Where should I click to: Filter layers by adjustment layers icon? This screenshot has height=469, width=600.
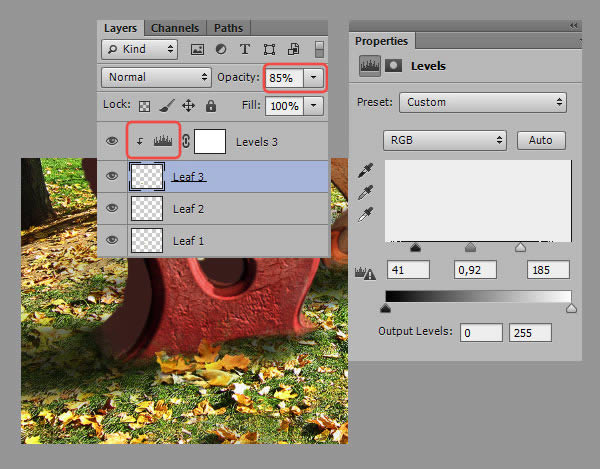click(x=220, y=48)
